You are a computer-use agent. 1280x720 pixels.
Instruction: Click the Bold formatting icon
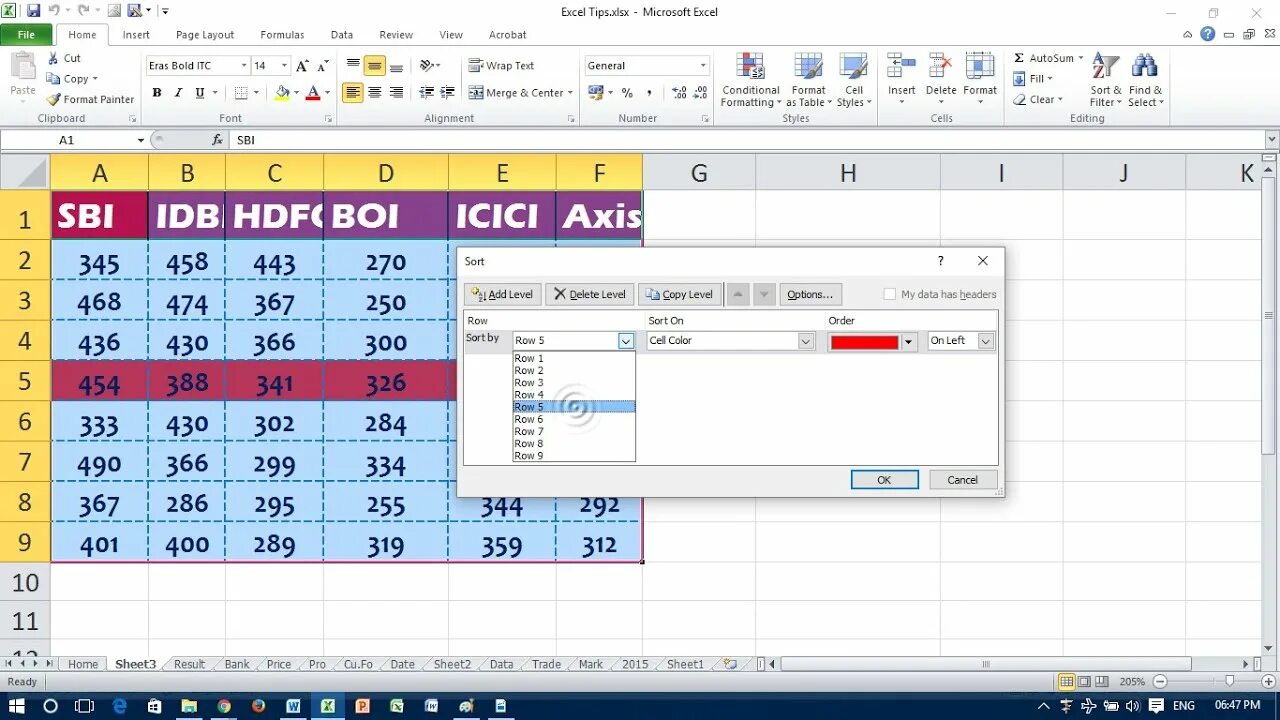157,93
